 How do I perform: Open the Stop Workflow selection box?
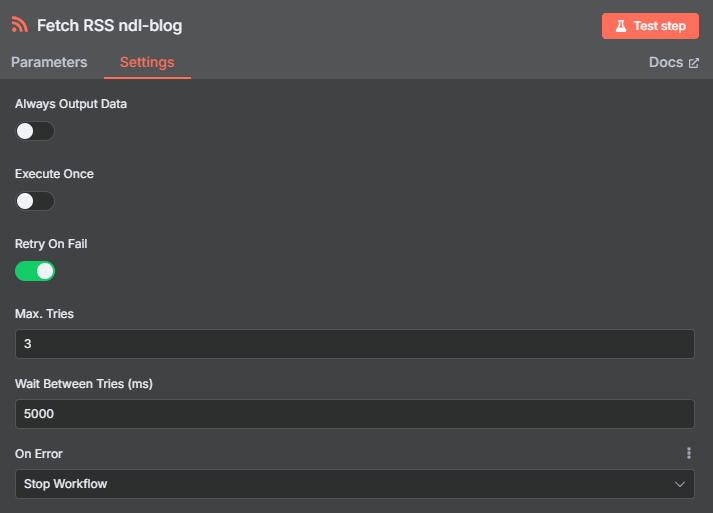(x=355, y=484)
